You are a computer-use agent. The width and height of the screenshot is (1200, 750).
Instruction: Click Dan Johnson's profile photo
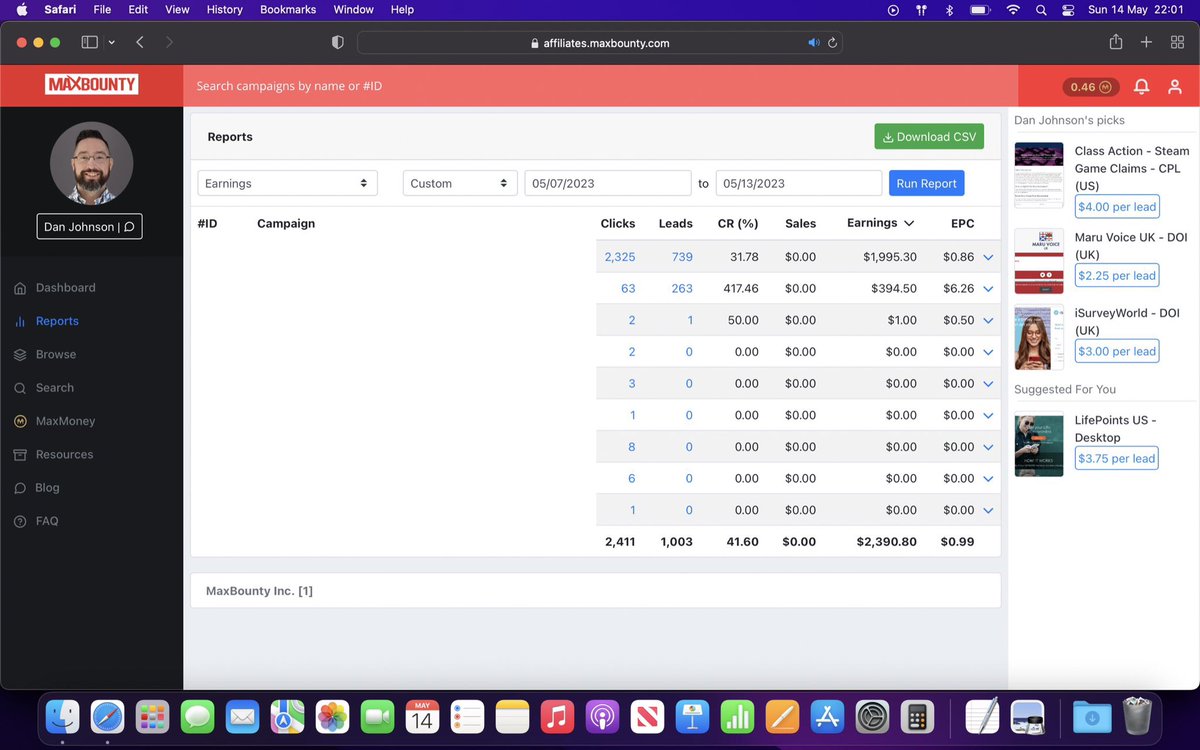91,163
